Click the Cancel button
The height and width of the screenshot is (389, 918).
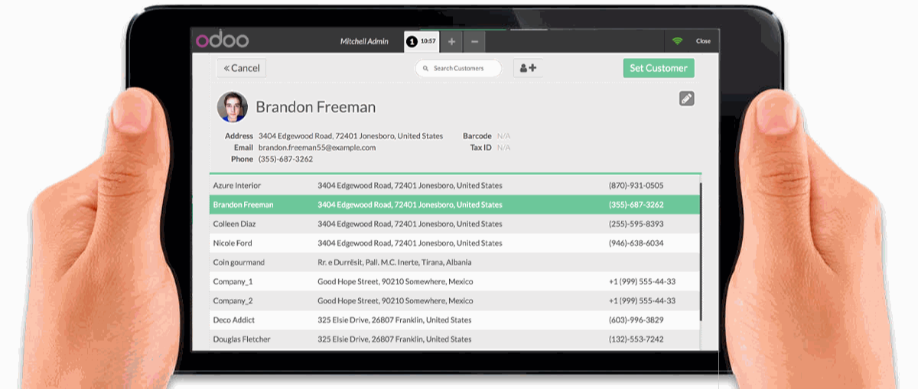(x=242, y=68)
